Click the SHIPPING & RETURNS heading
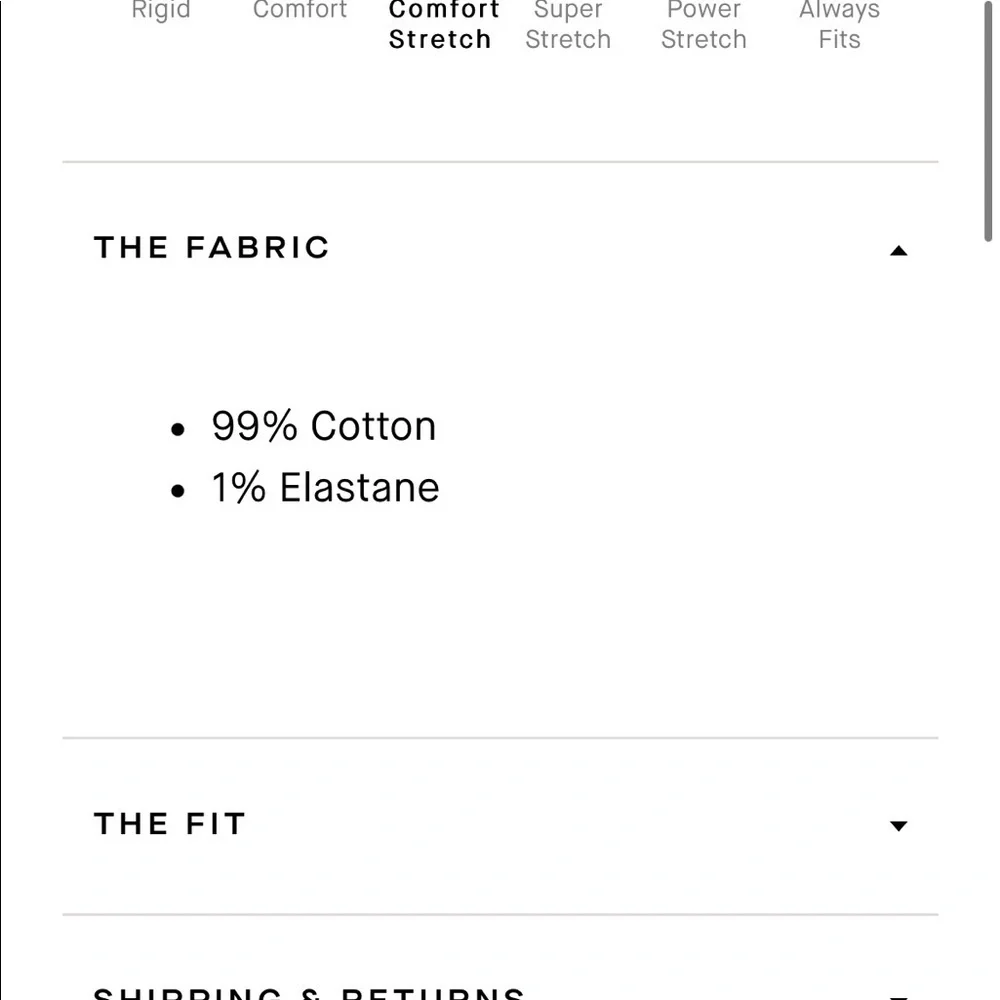This screenshot has height=1000, width=1000. (x=309, y=993)
